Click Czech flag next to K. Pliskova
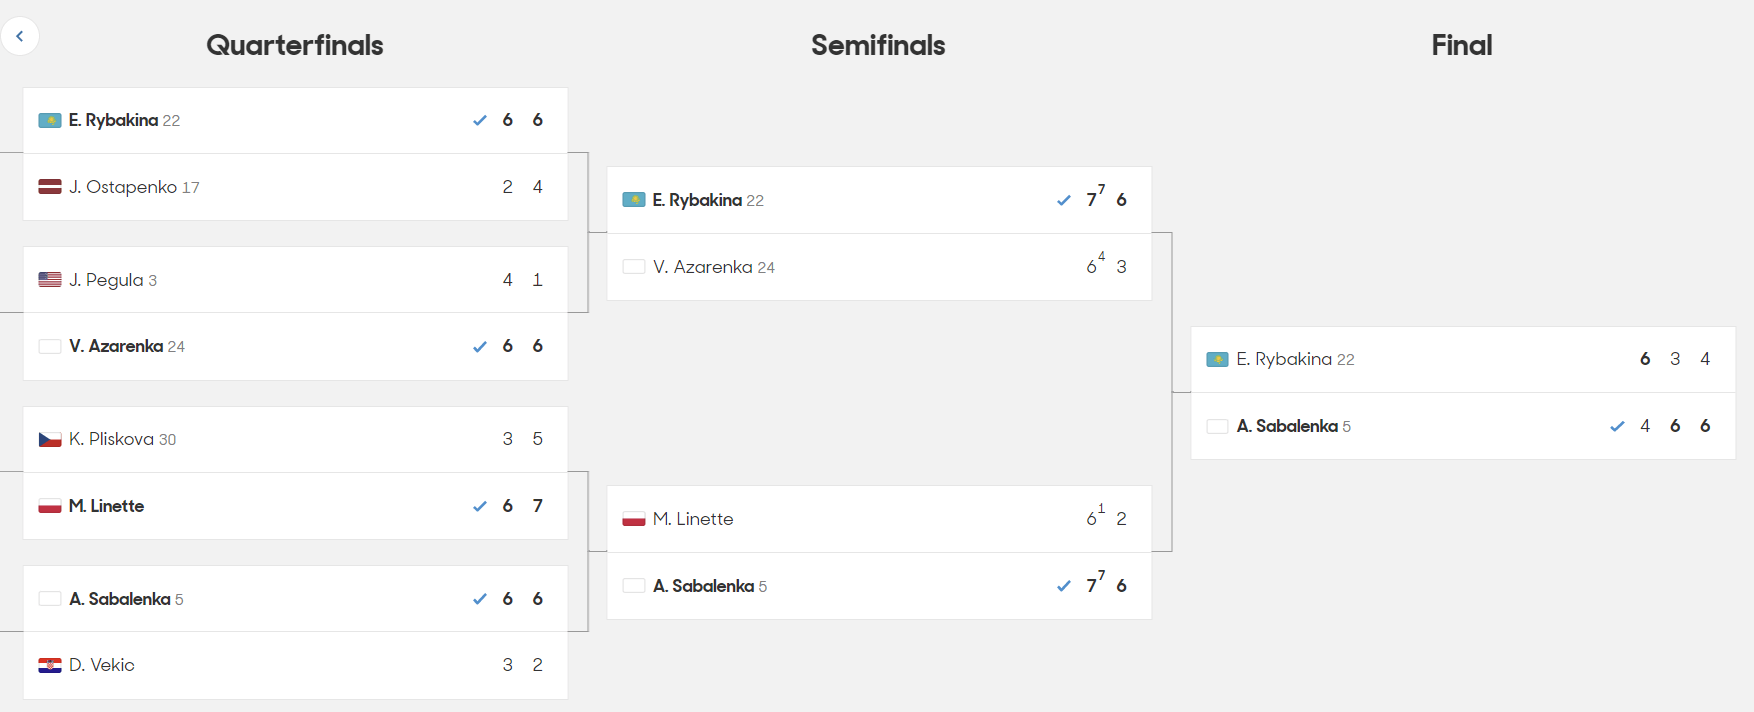Screen dimensions: 1754x712 point(50,439)
